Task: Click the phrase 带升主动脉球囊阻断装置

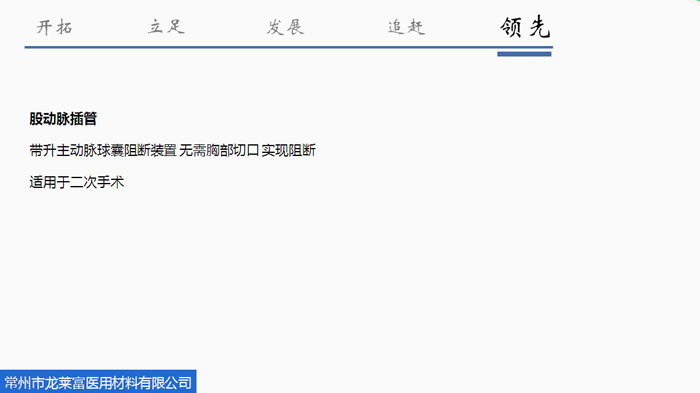Action: 103,151
